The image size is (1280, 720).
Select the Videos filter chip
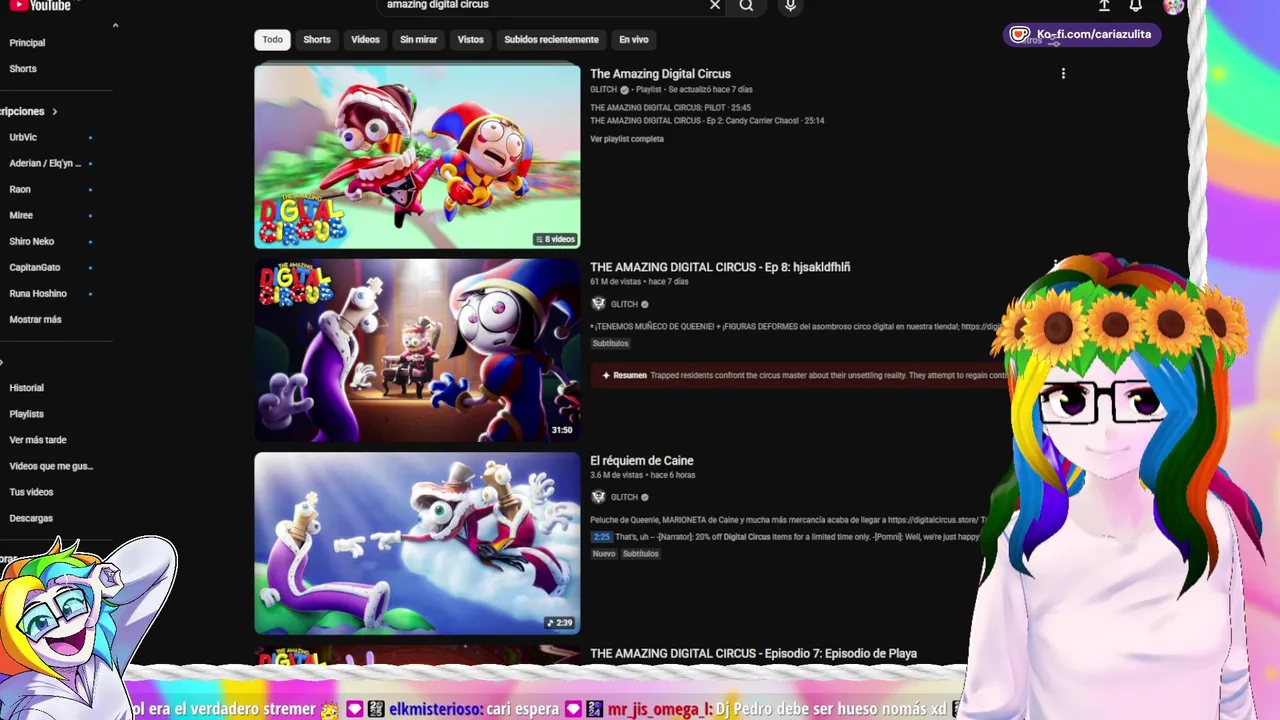[365, 40]
